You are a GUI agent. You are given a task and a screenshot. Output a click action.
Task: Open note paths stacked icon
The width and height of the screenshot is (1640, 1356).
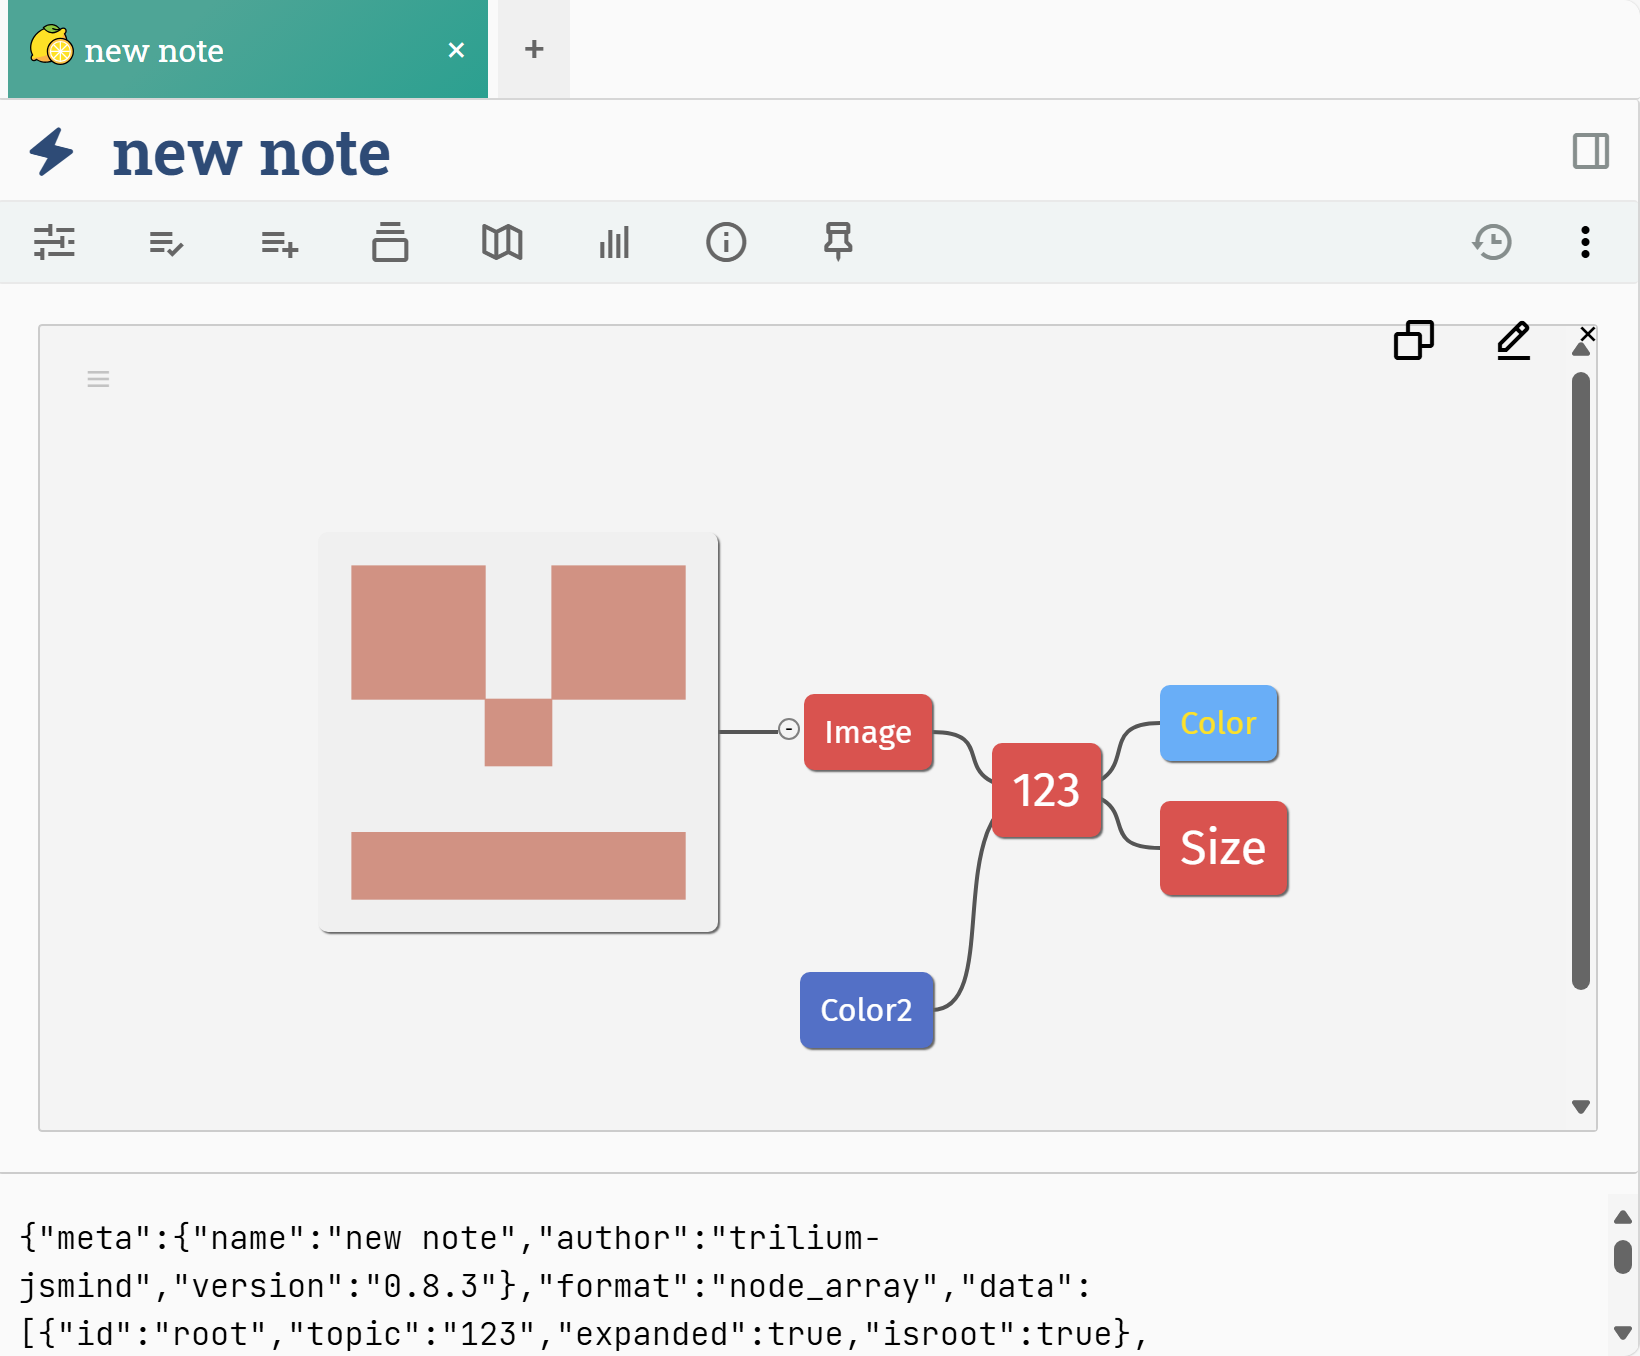pos(390,242)
